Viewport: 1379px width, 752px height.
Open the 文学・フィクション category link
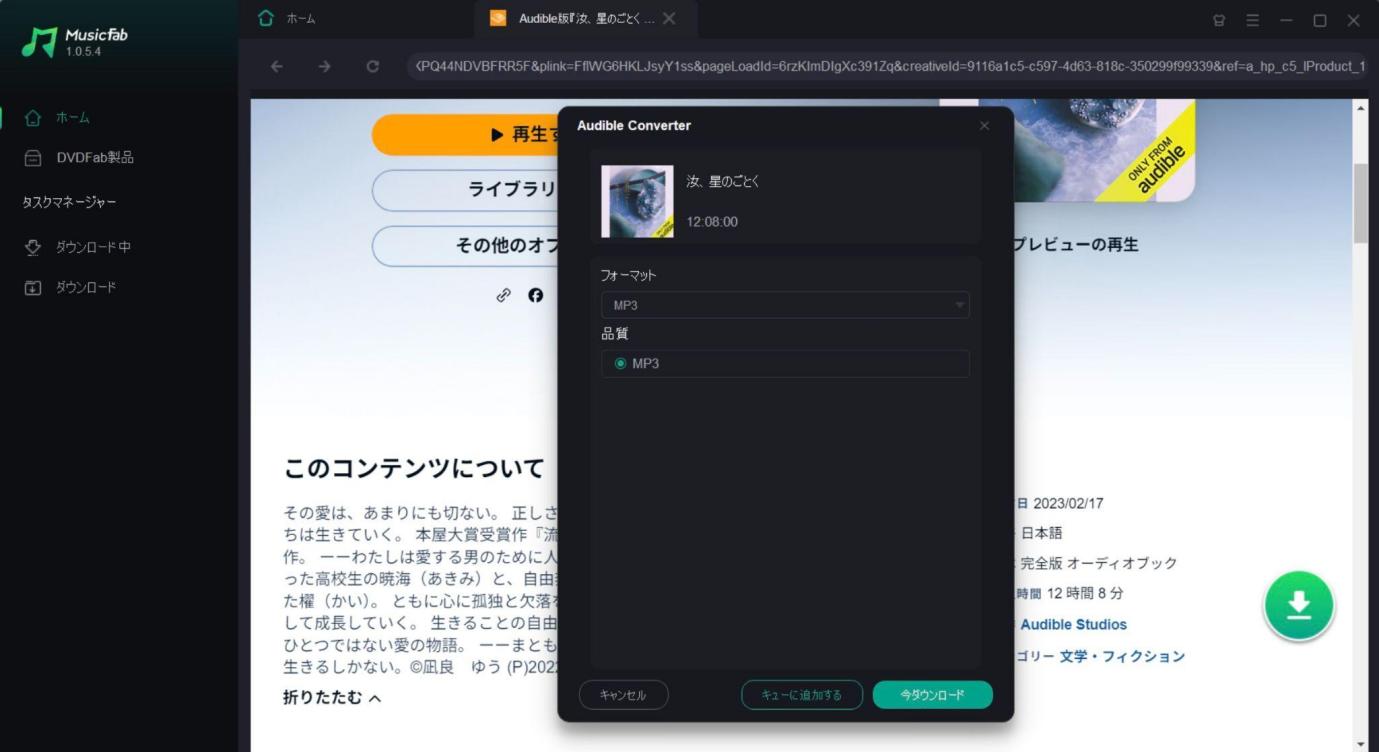click(1122, 656)
